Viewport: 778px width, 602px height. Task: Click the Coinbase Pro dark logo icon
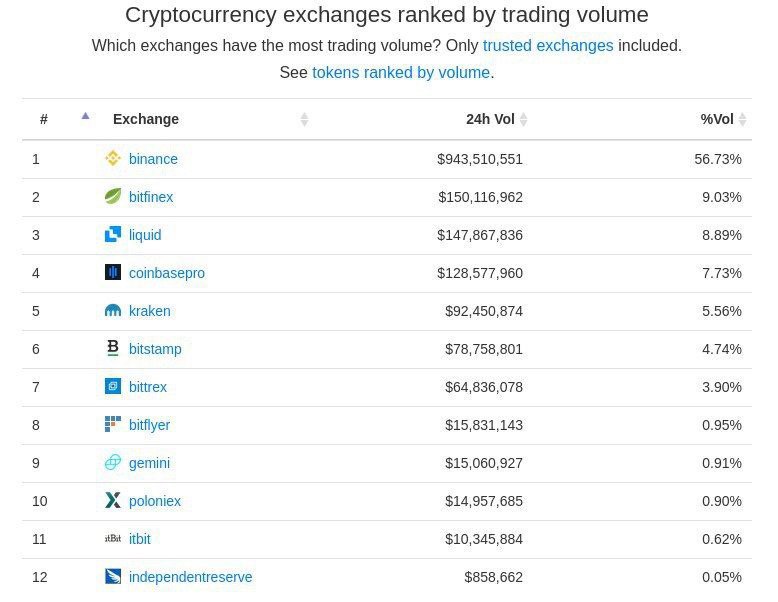(113, 272)
